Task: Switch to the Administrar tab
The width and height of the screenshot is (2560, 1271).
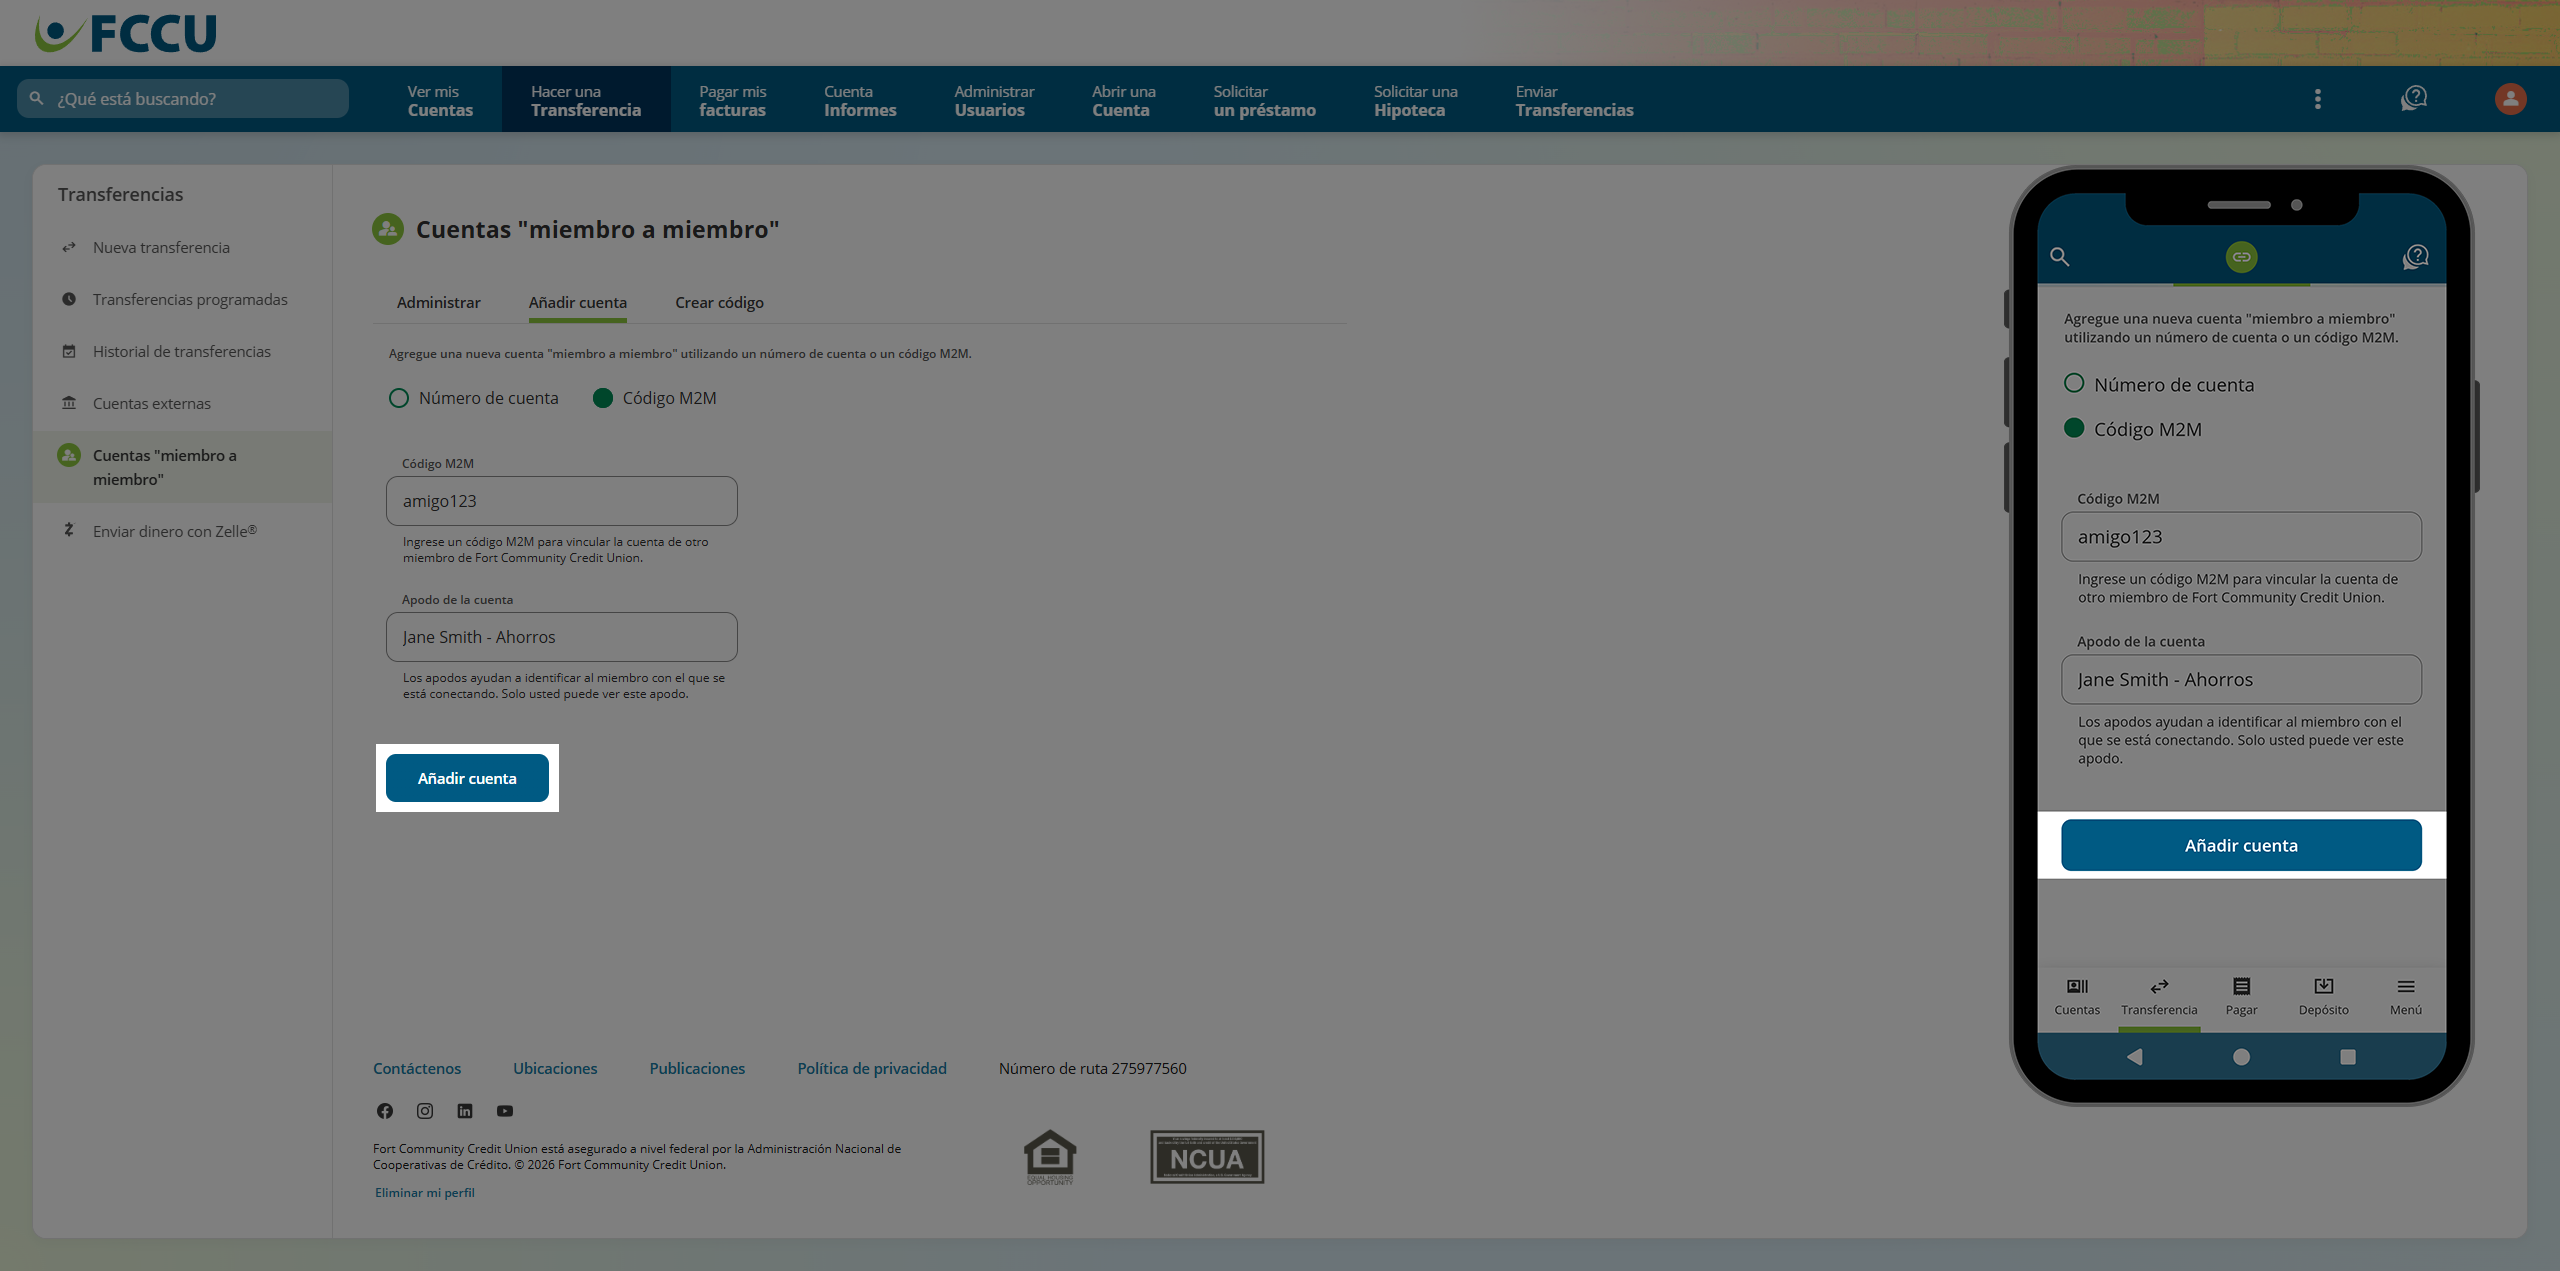Action: click(439, 302)
